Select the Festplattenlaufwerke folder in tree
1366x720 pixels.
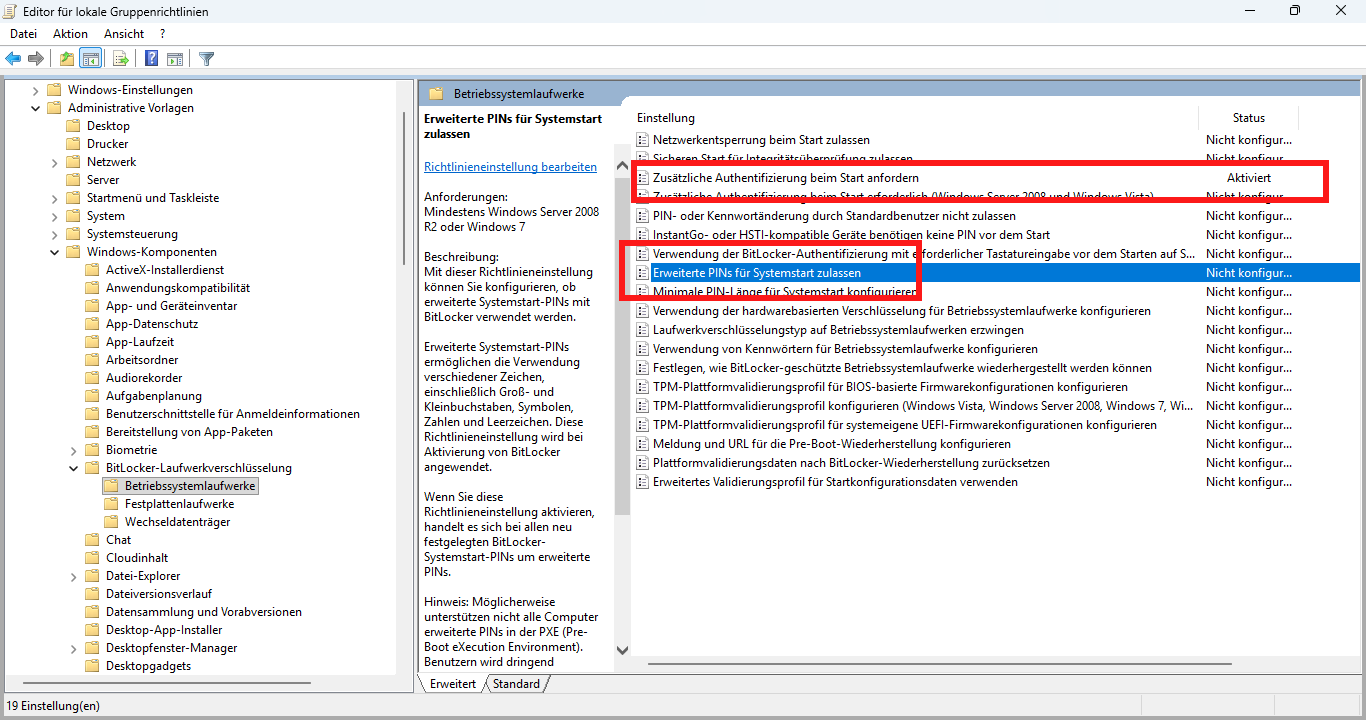[x=179, y=504]
